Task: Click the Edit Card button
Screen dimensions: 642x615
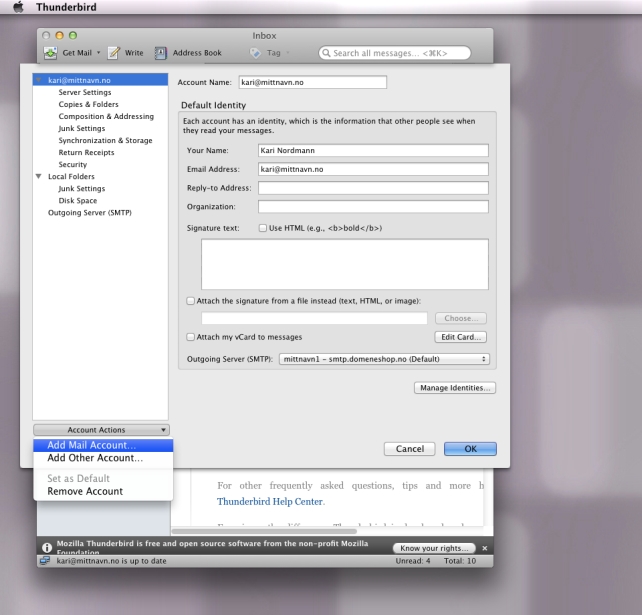Action: click(461, 337)
